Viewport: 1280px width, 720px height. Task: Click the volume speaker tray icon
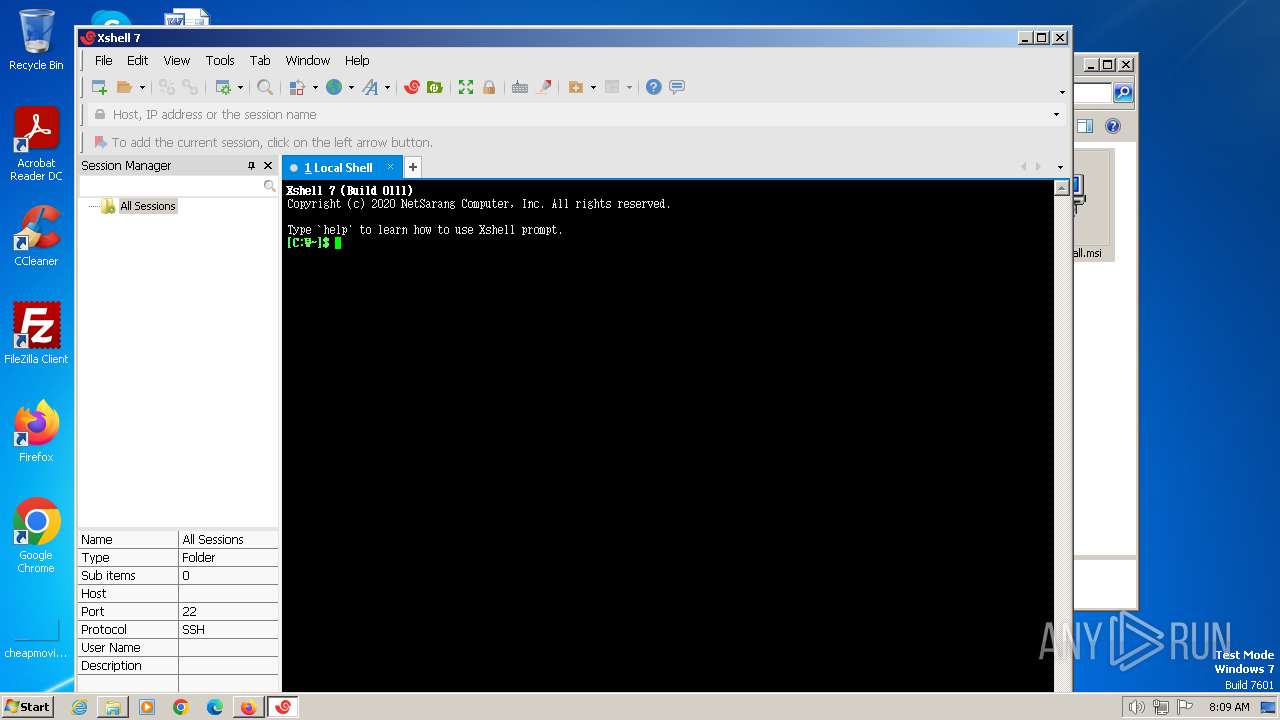pyautogui.click(x=1136, y=707)
